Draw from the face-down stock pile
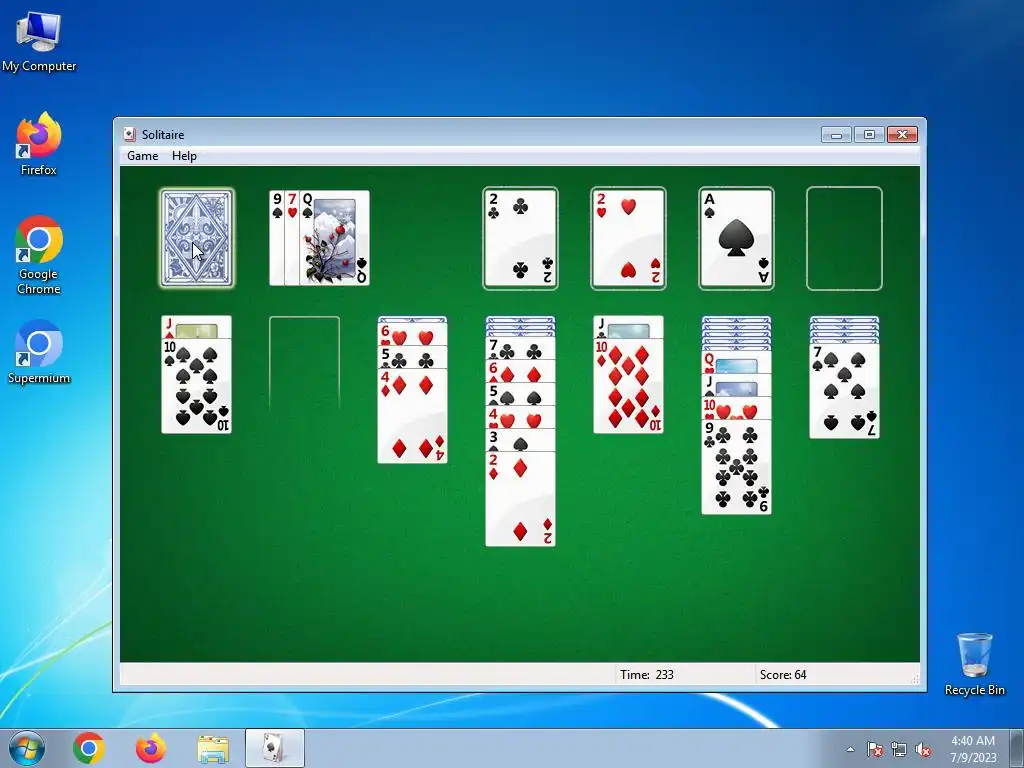 [x=197, y=238]
